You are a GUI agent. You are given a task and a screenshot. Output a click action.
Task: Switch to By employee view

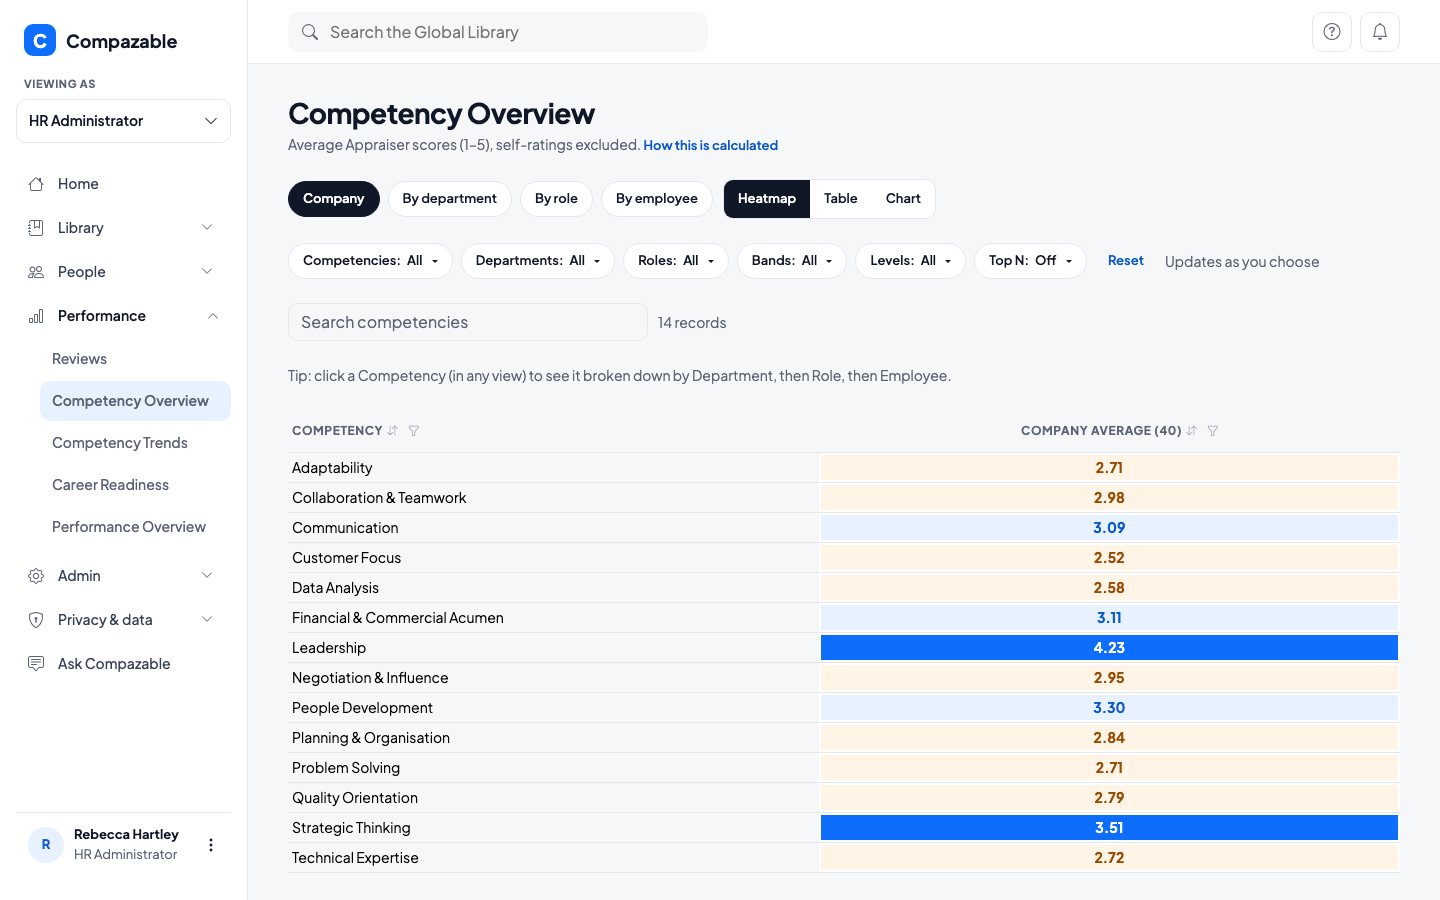click(657, 199)
